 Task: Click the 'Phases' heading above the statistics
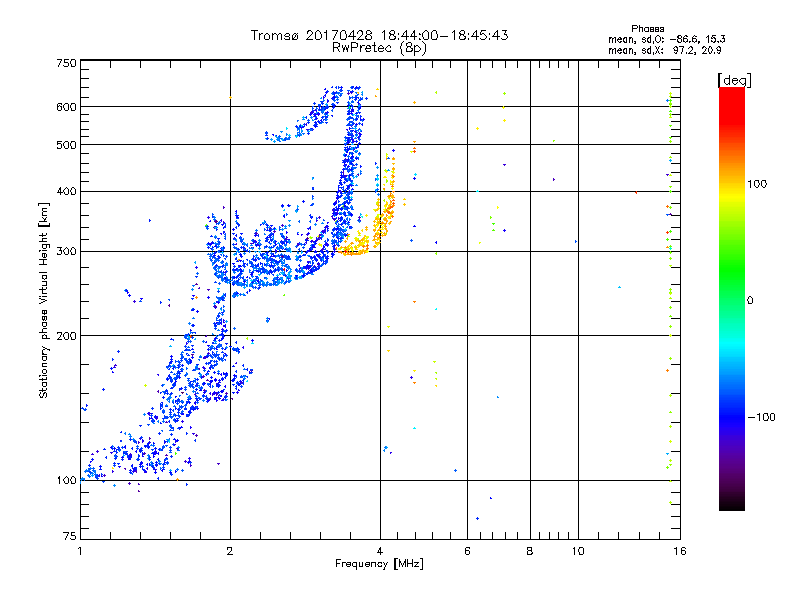pos(647,29)
